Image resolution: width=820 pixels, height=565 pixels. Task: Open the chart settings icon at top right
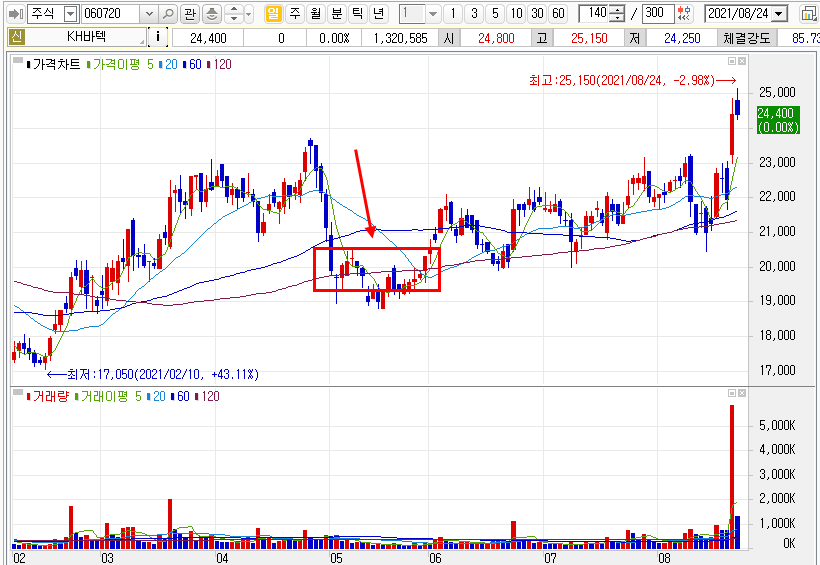809,14
